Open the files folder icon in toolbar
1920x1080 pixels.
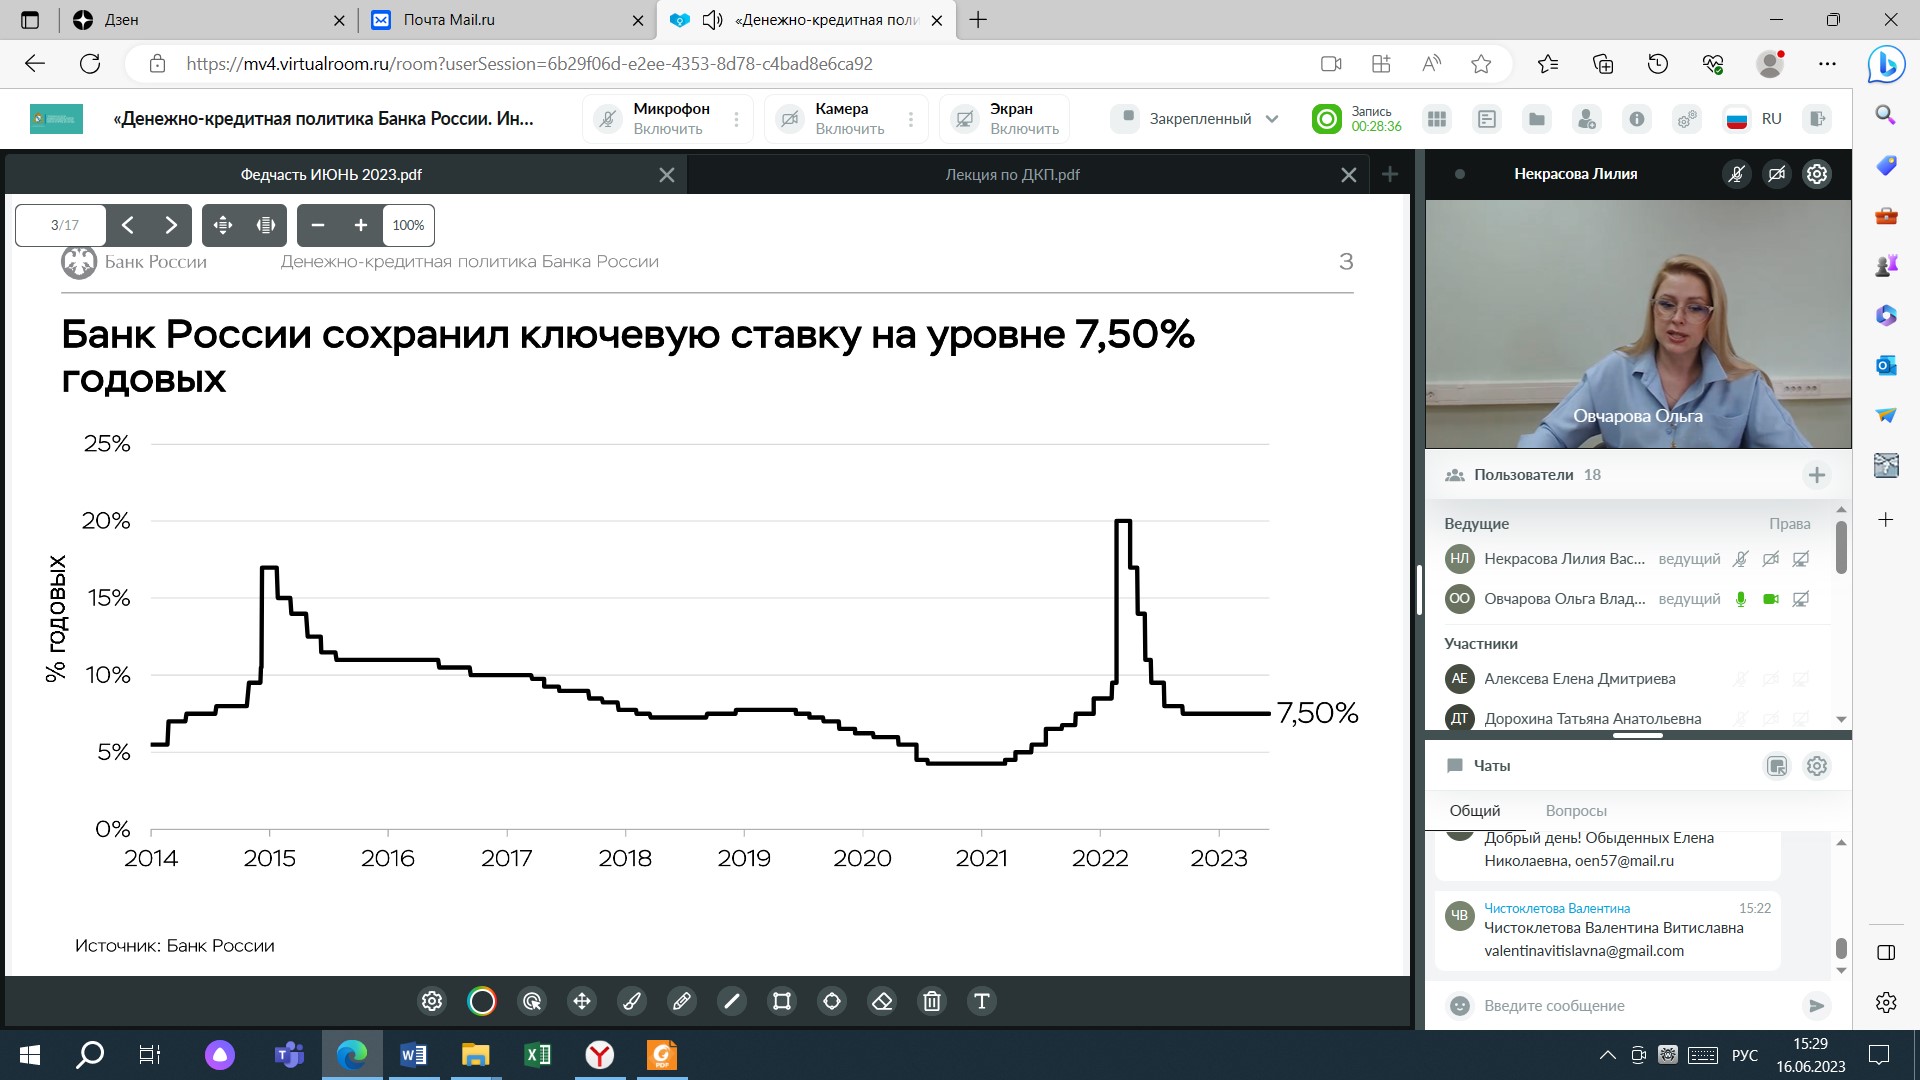(1537, 119)
